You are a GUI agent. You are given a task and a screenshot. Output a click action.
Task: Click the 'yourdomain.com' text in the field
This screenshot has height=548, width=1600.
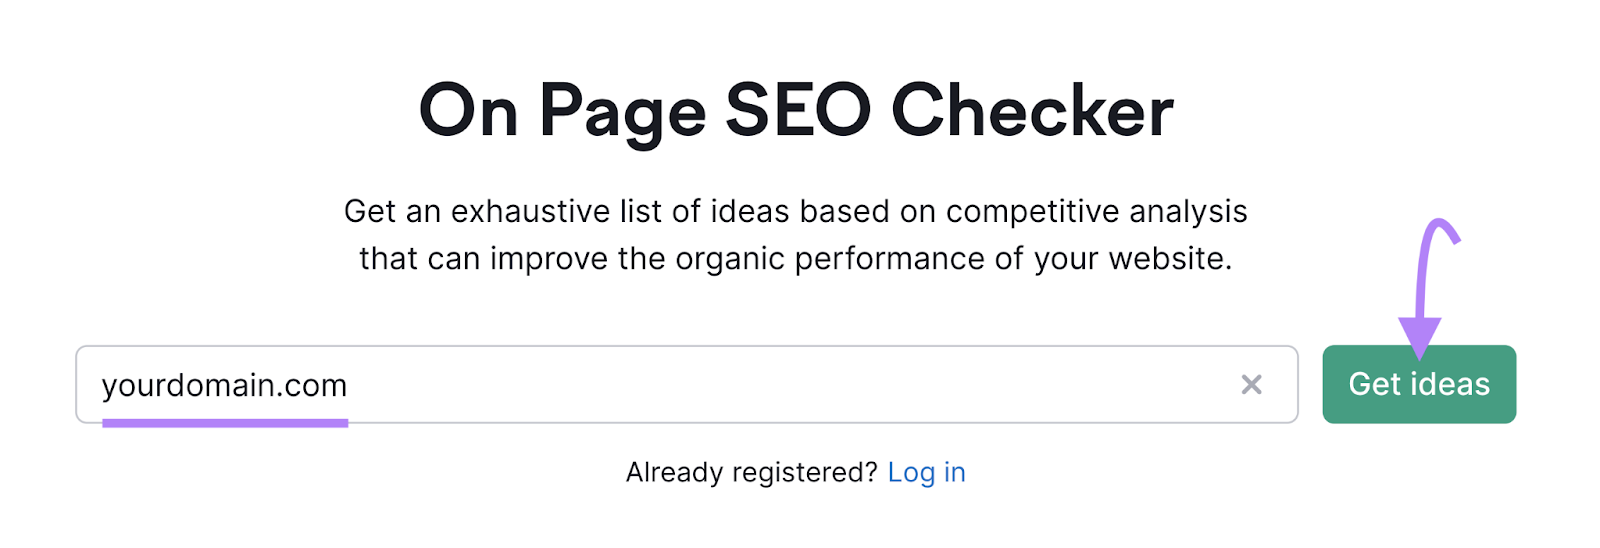[225, 386]
